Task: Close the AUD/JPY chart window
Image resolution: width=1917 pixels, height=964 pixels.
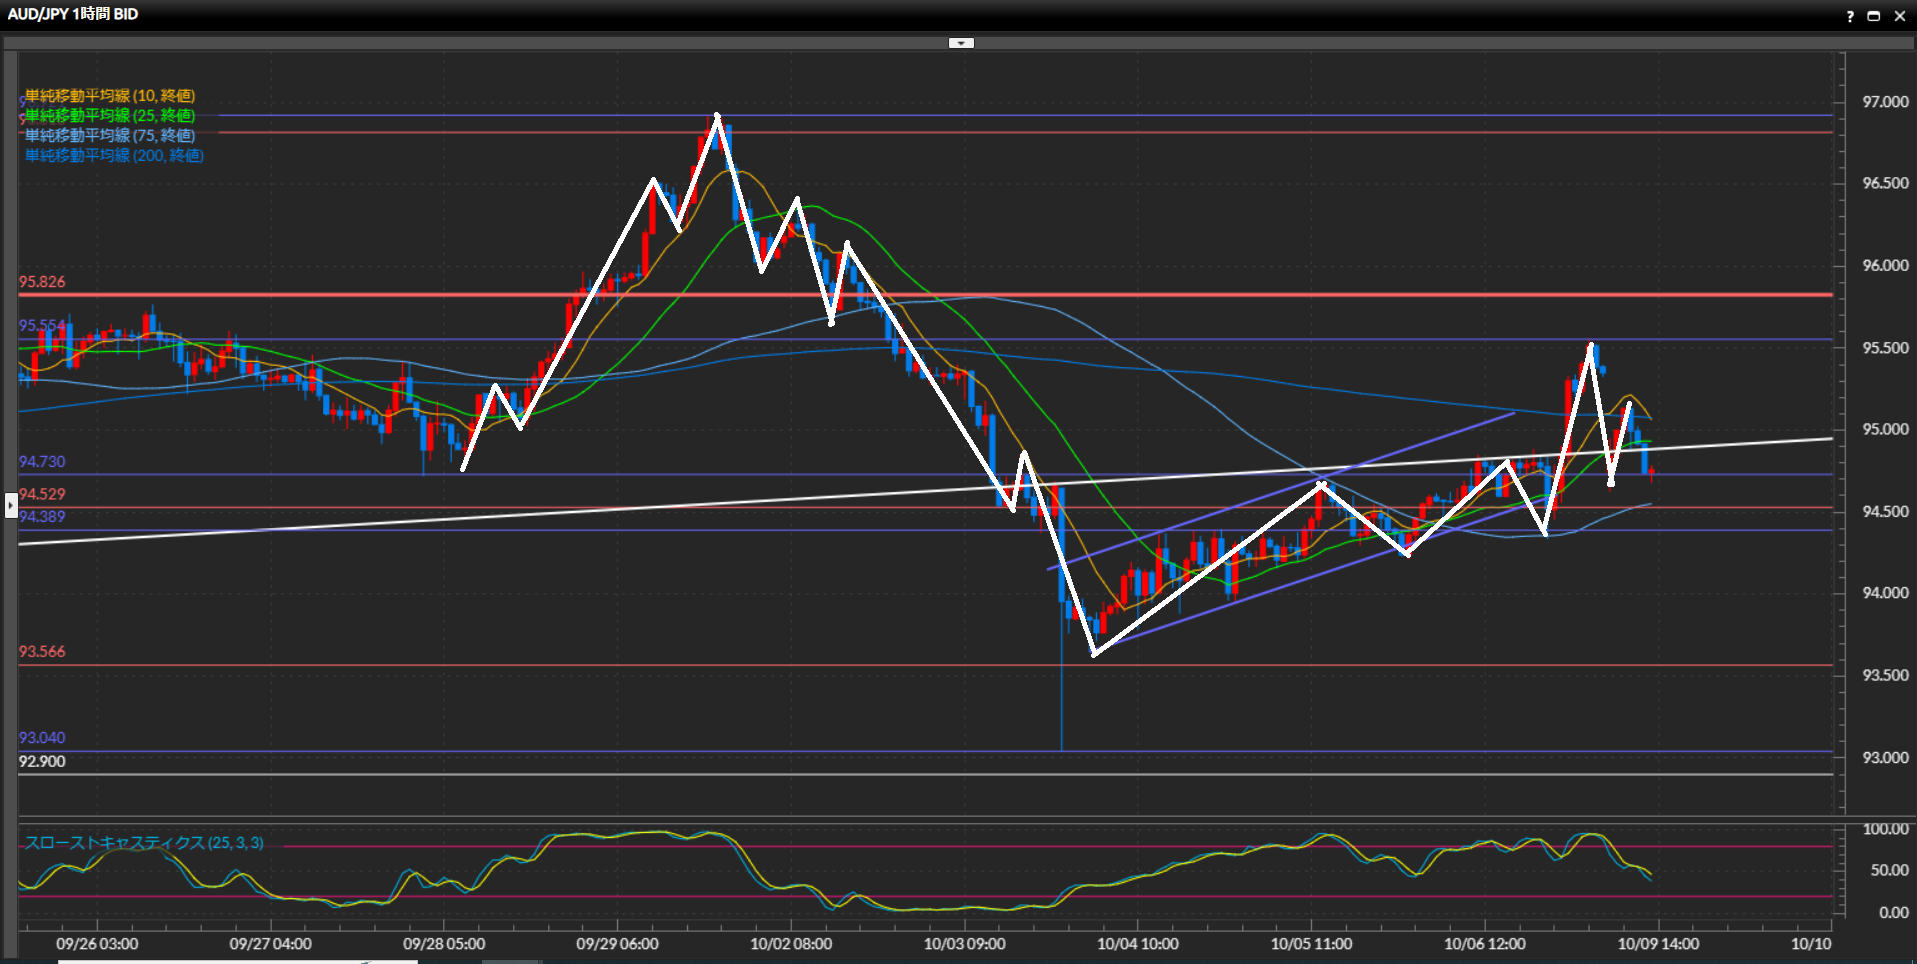Action: tap(1899, 16)
